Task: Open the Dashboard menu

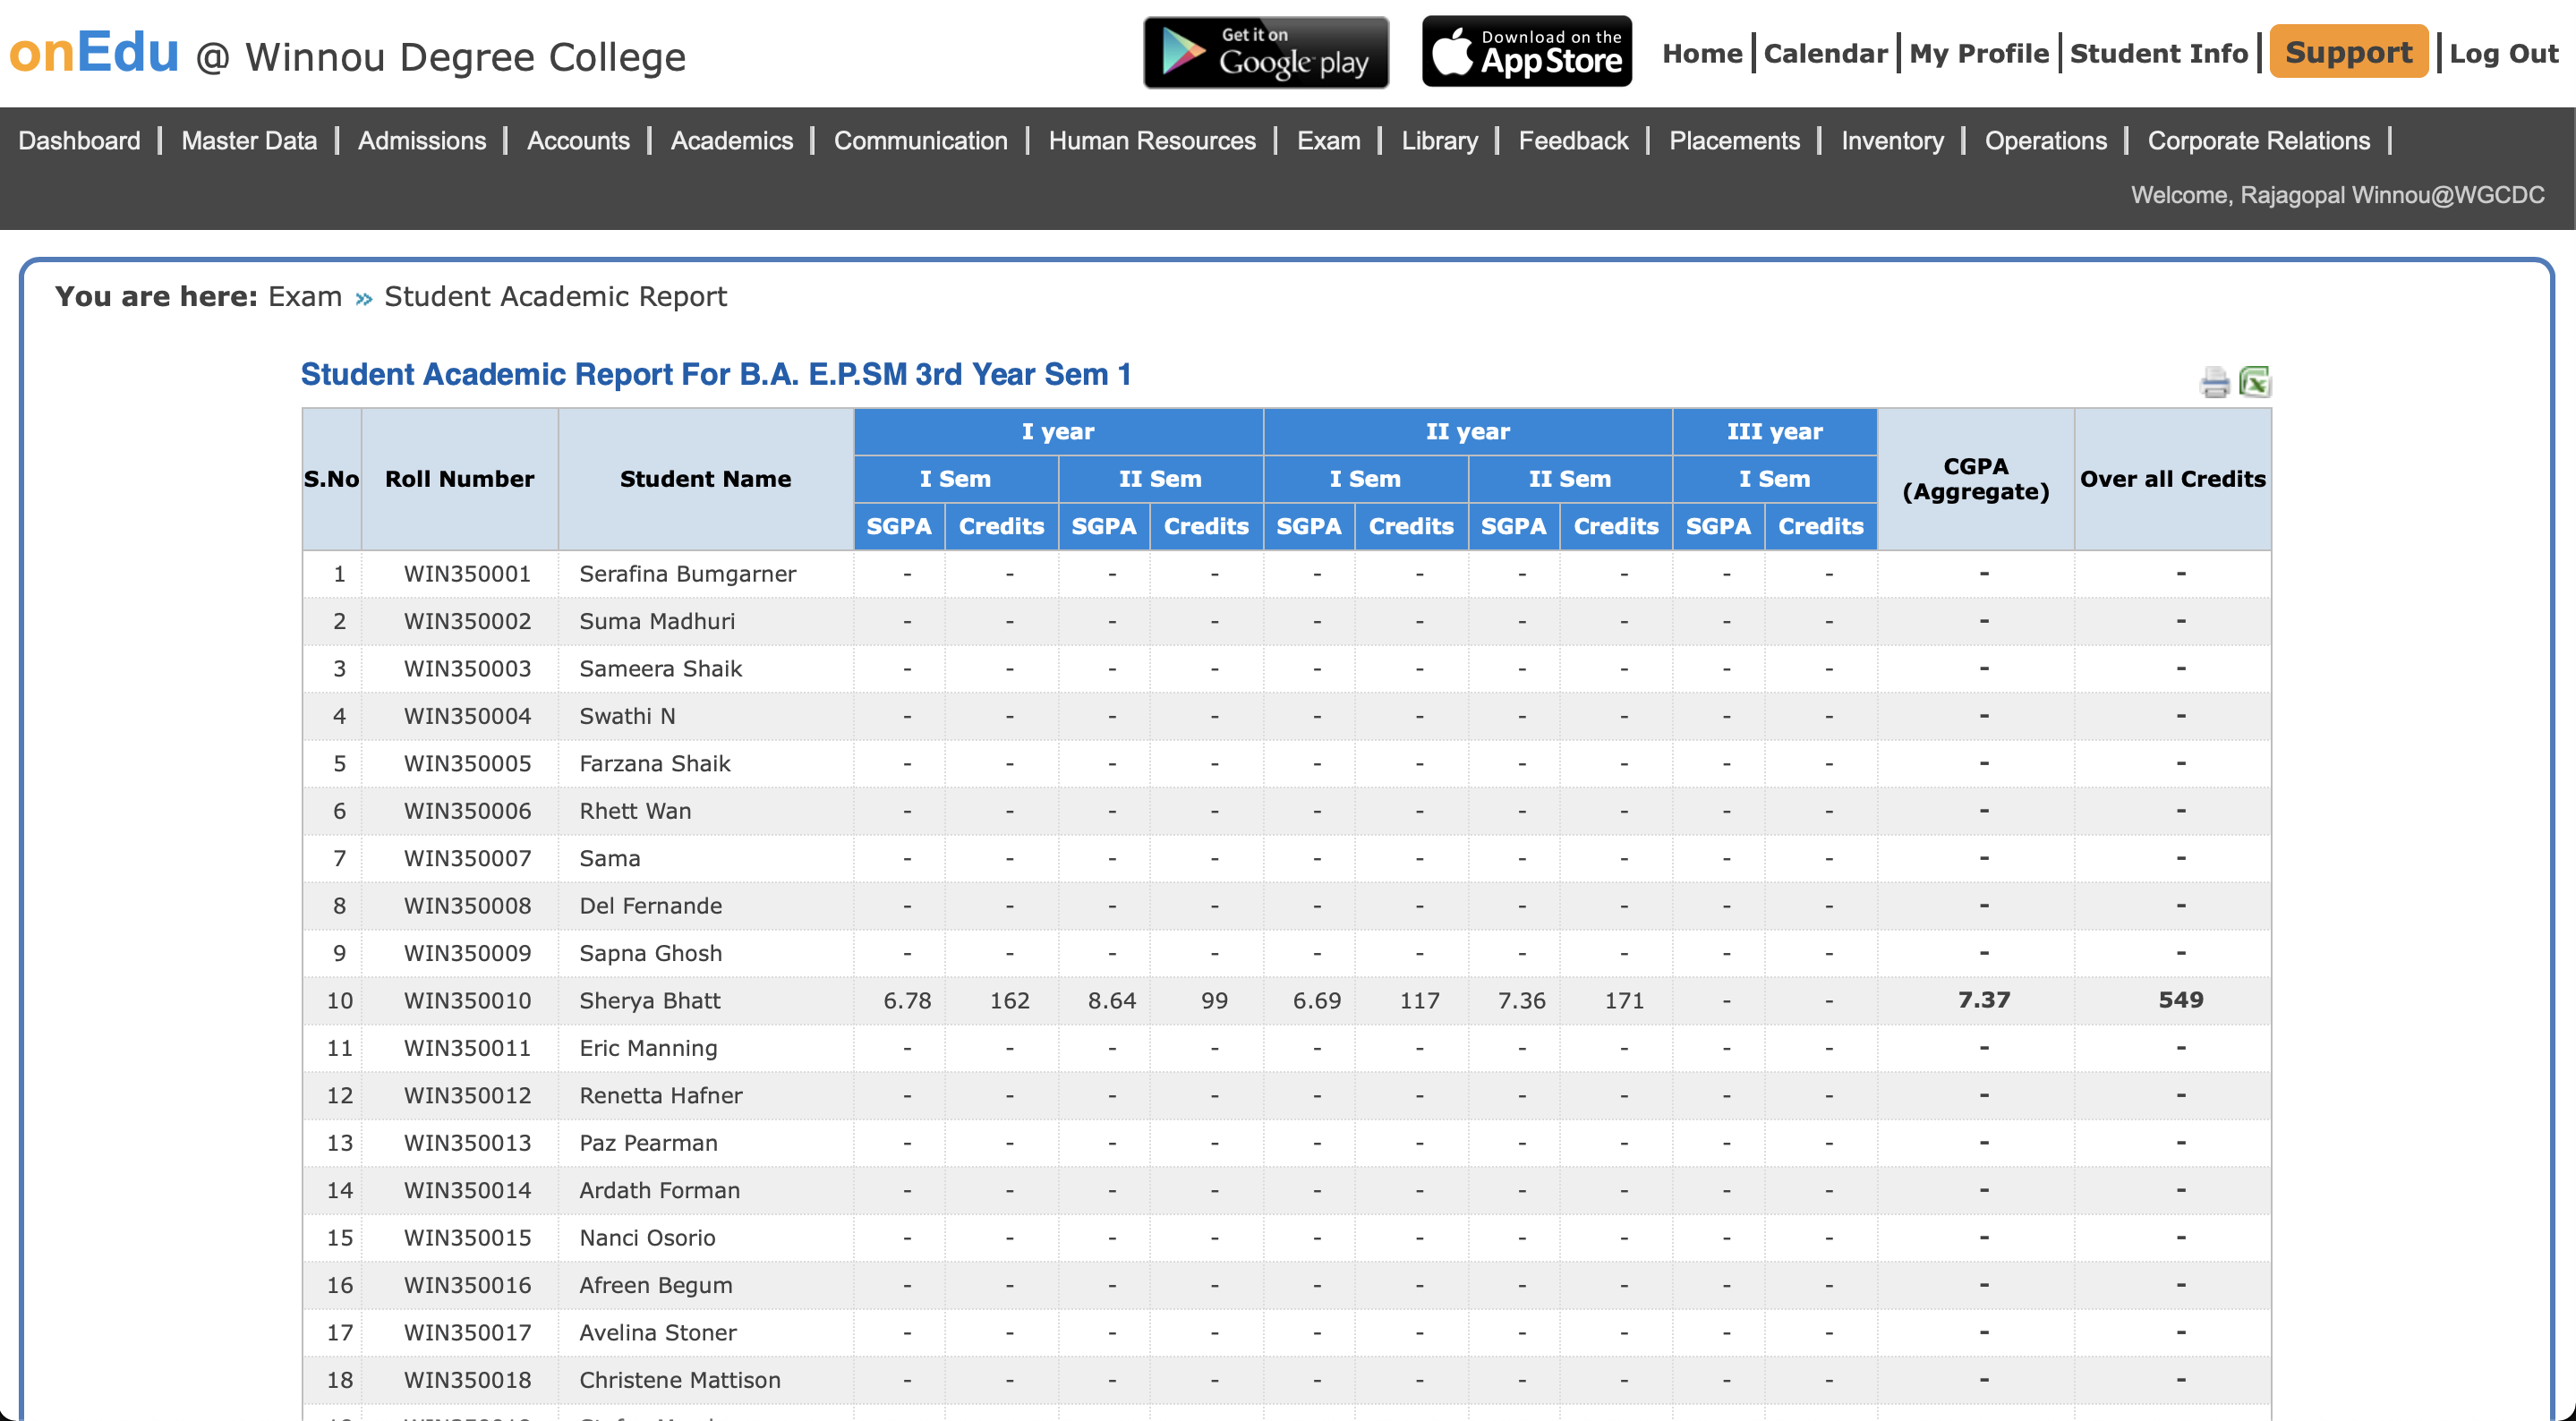Action: pyautogui.click(x=80, y=141)
